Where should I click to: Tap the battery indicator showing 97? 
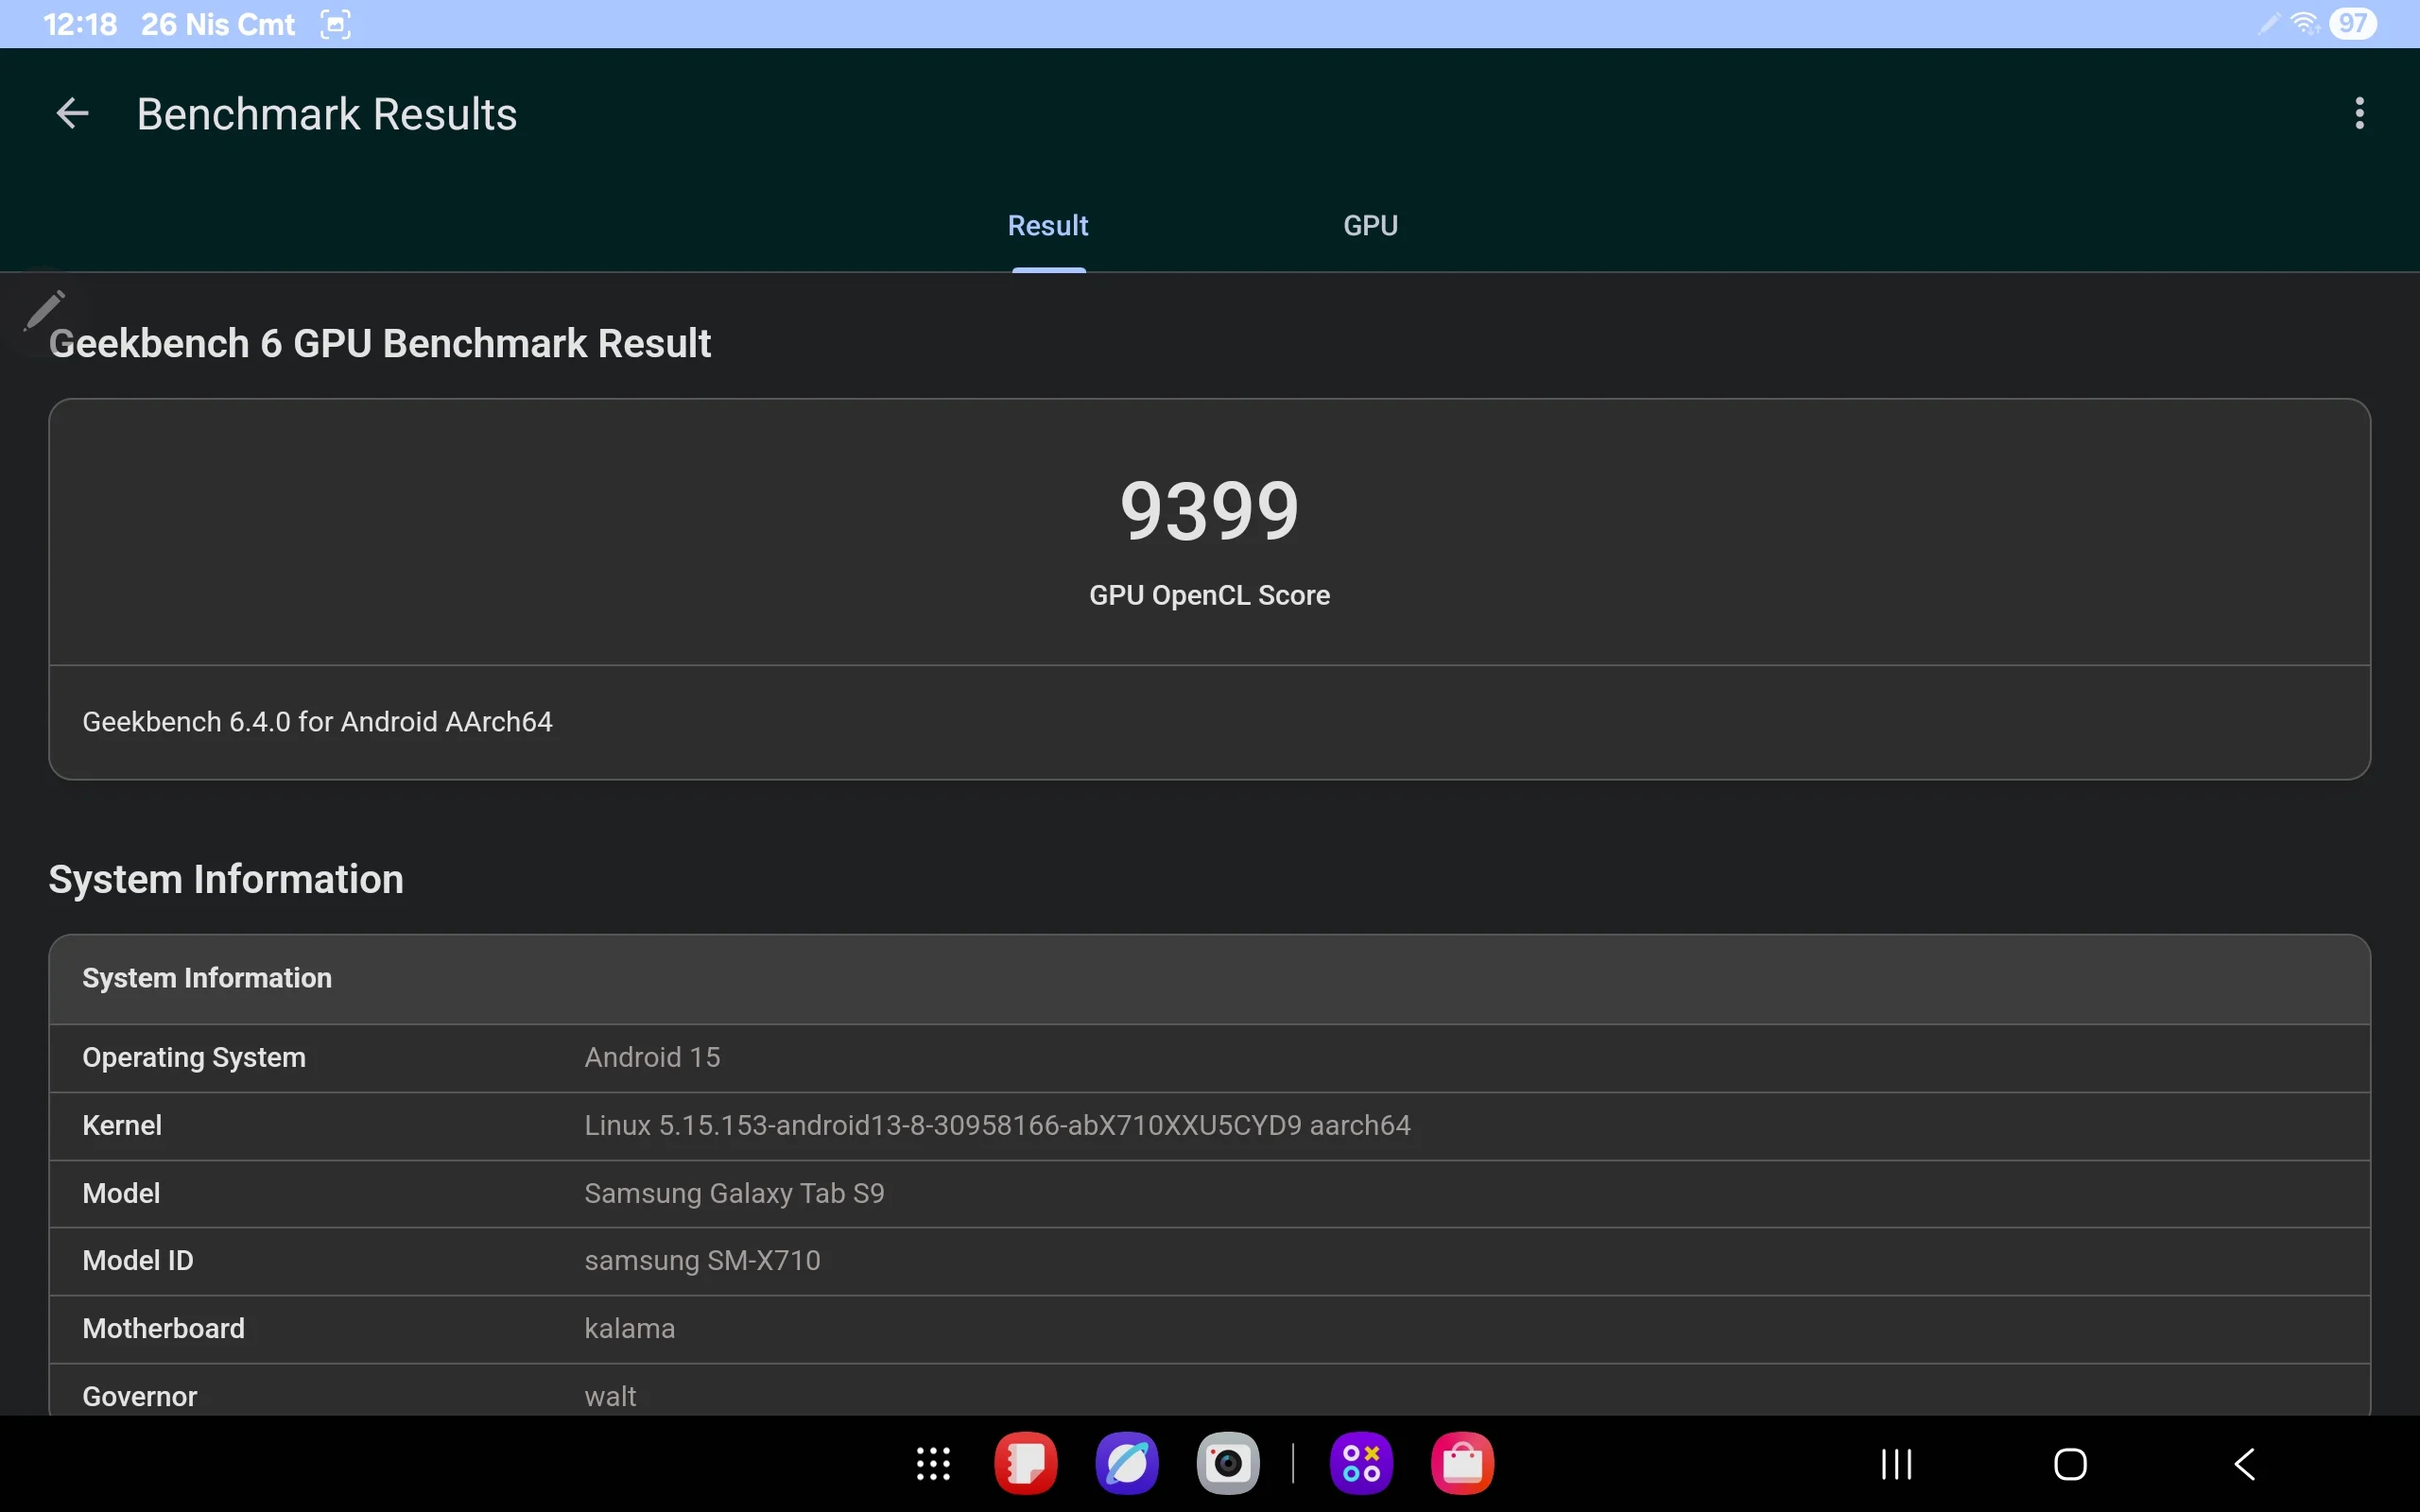(x=2352, y=24)
